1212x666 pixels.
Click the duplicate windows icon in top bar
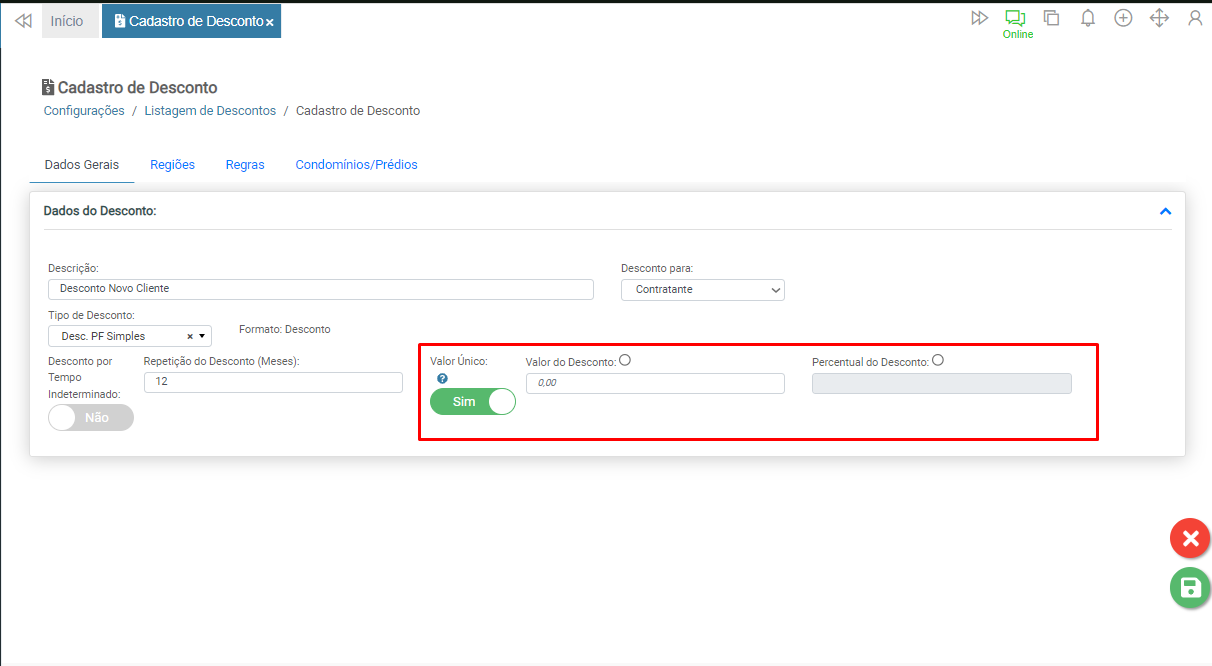click(1051, 18)
